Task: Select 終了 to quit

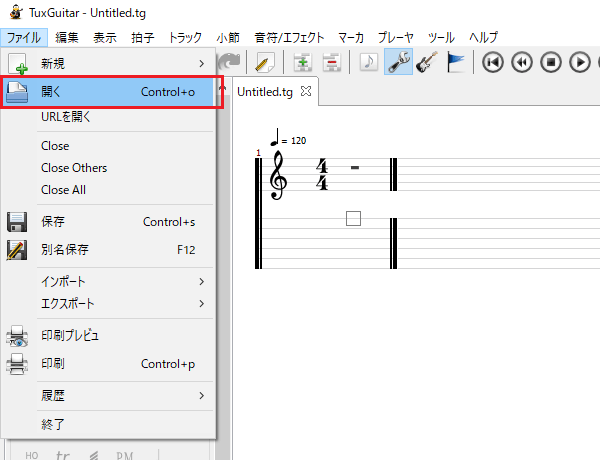Action: click(x=108, y=424)
